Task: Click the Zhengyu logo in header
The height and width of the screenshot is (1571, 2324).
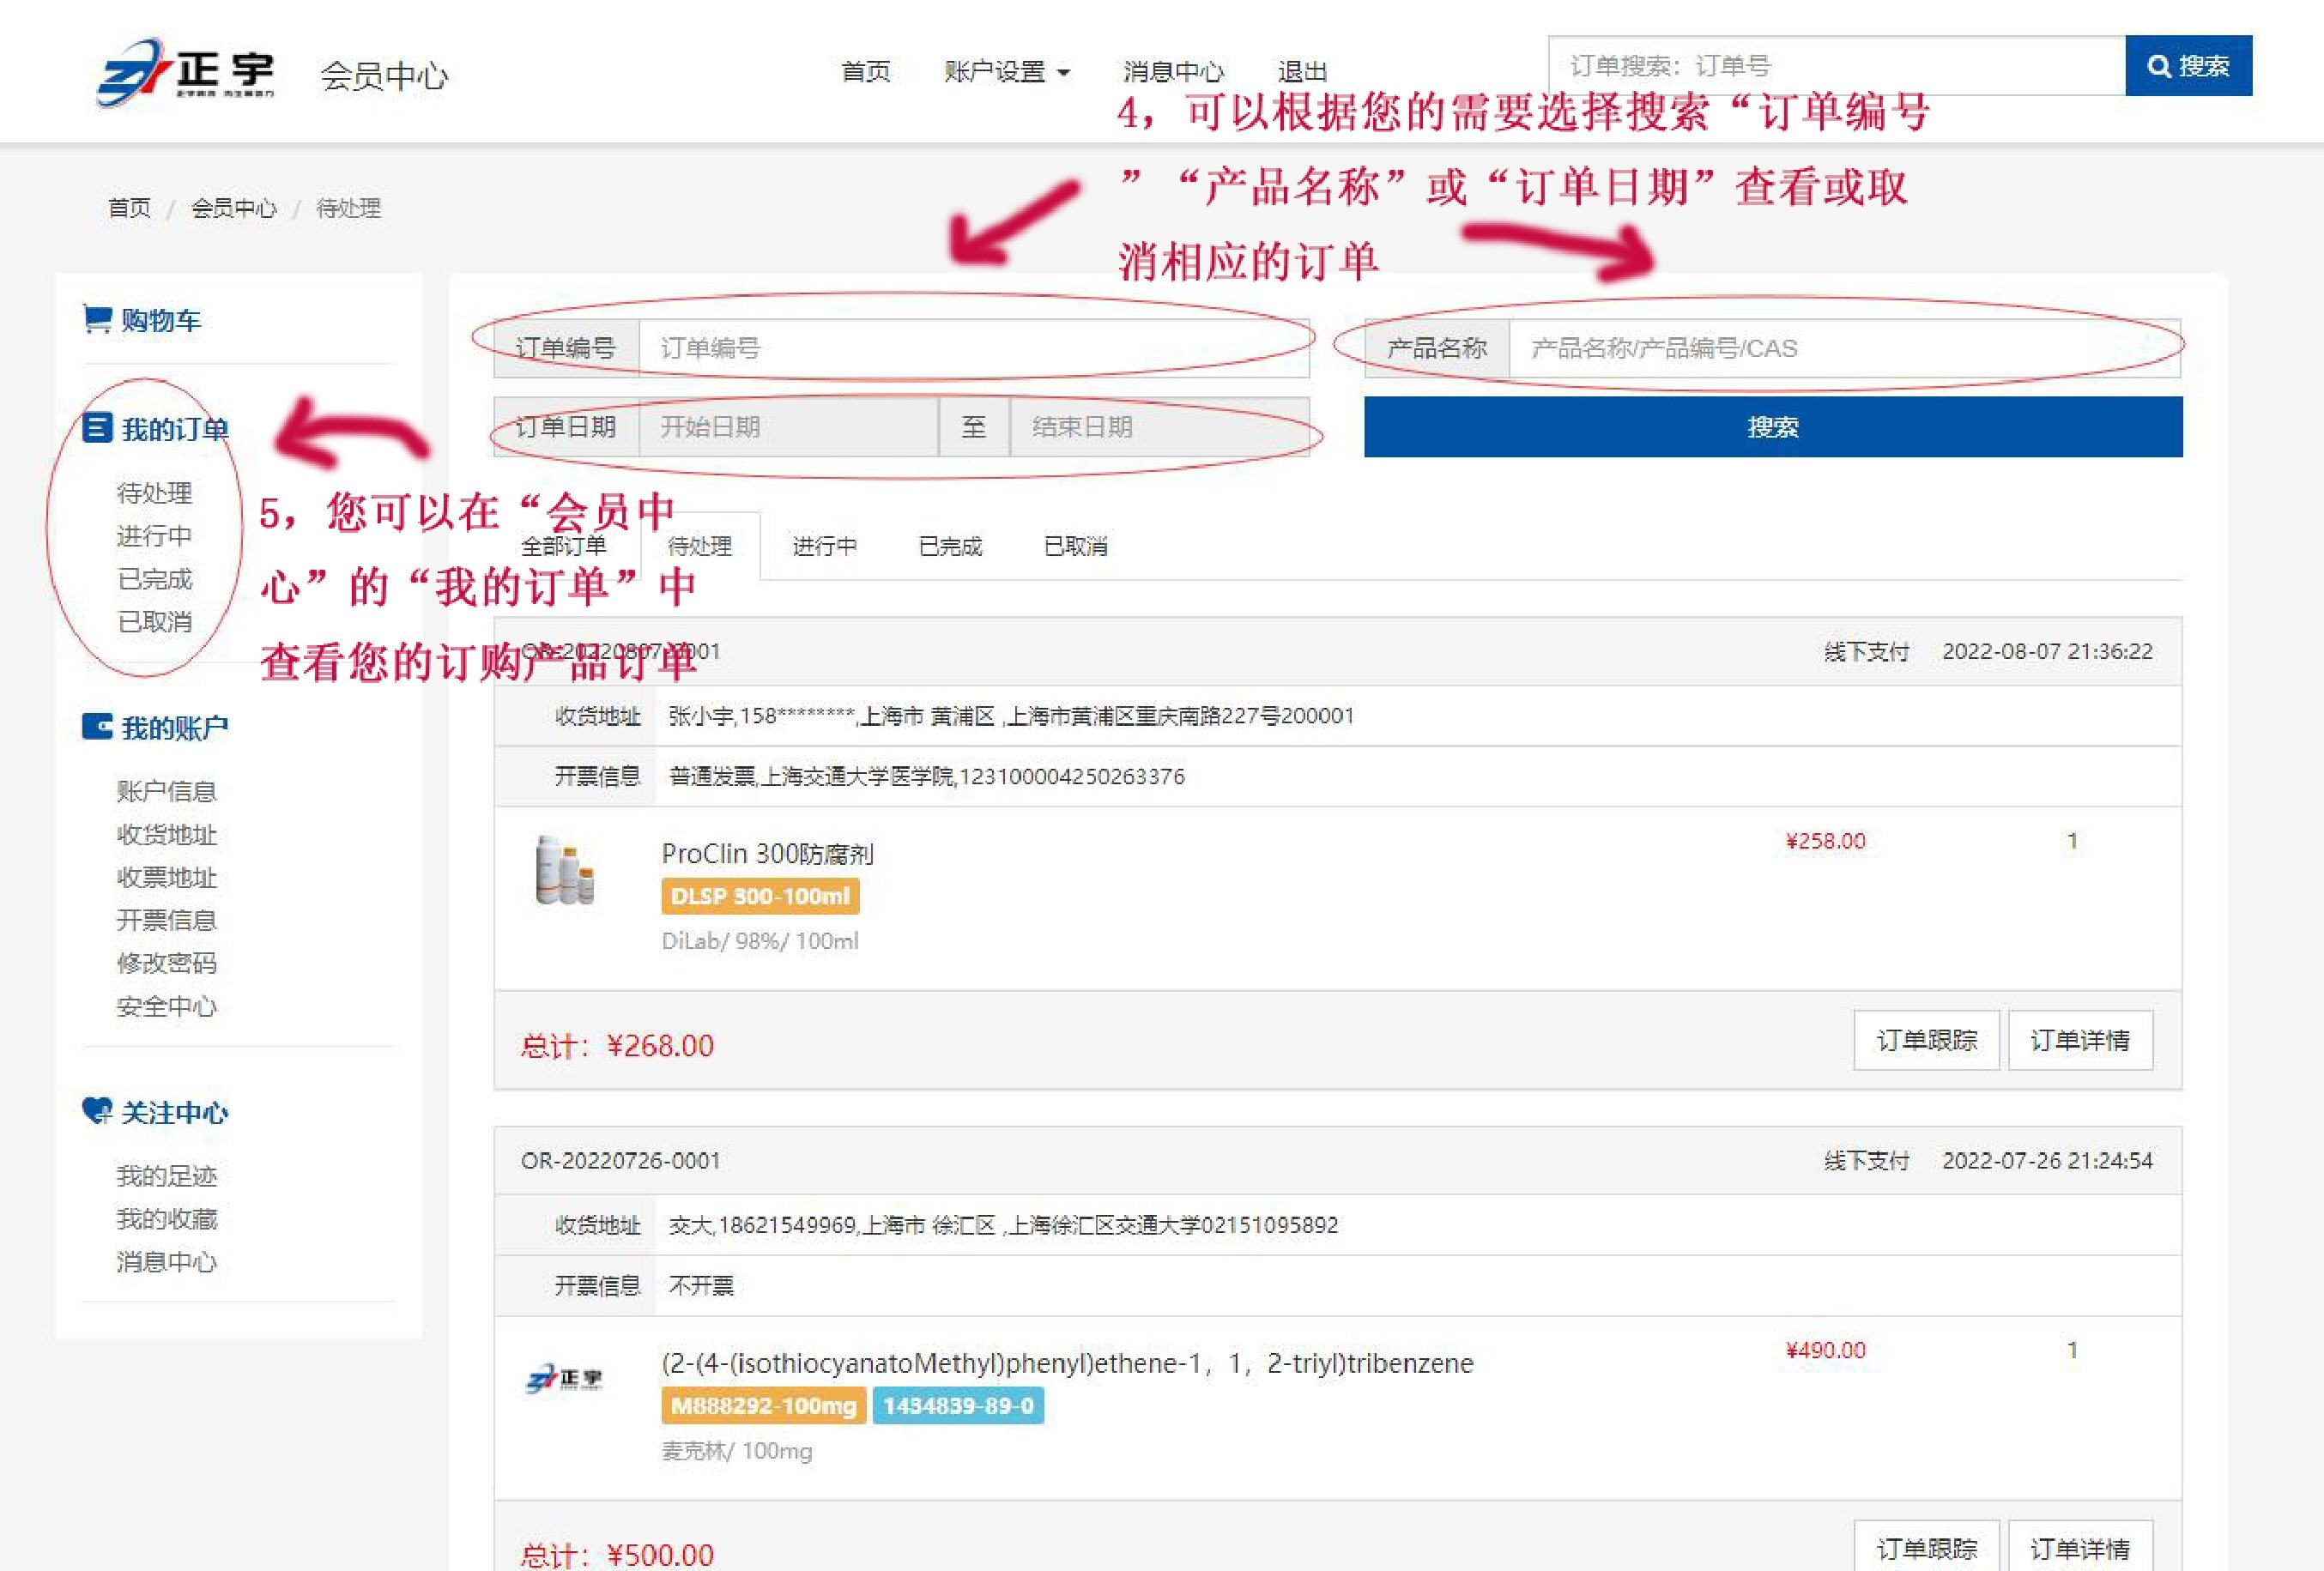Action: click(185, 71)
